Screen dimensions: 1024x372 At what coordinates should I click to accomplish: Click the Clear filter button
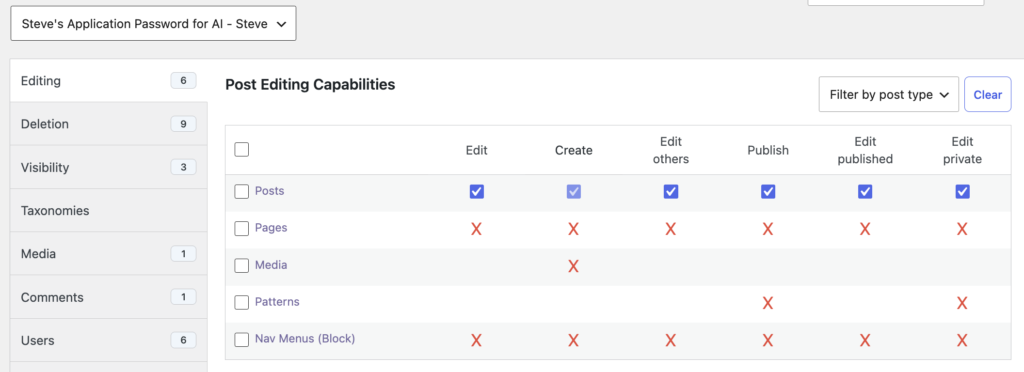[x=987, y=95]
